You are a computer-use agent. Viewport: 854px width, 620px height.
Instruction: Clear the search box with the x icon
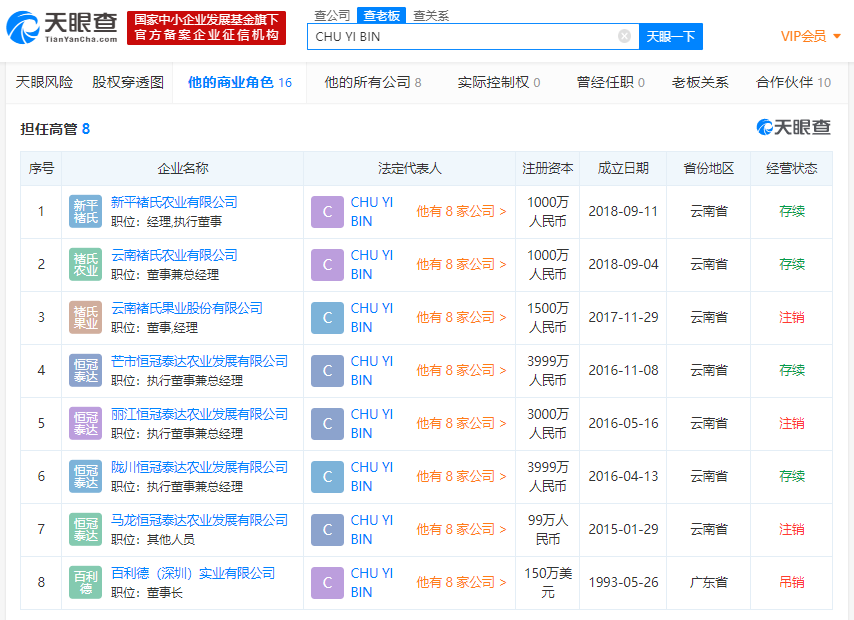(625, 36)
